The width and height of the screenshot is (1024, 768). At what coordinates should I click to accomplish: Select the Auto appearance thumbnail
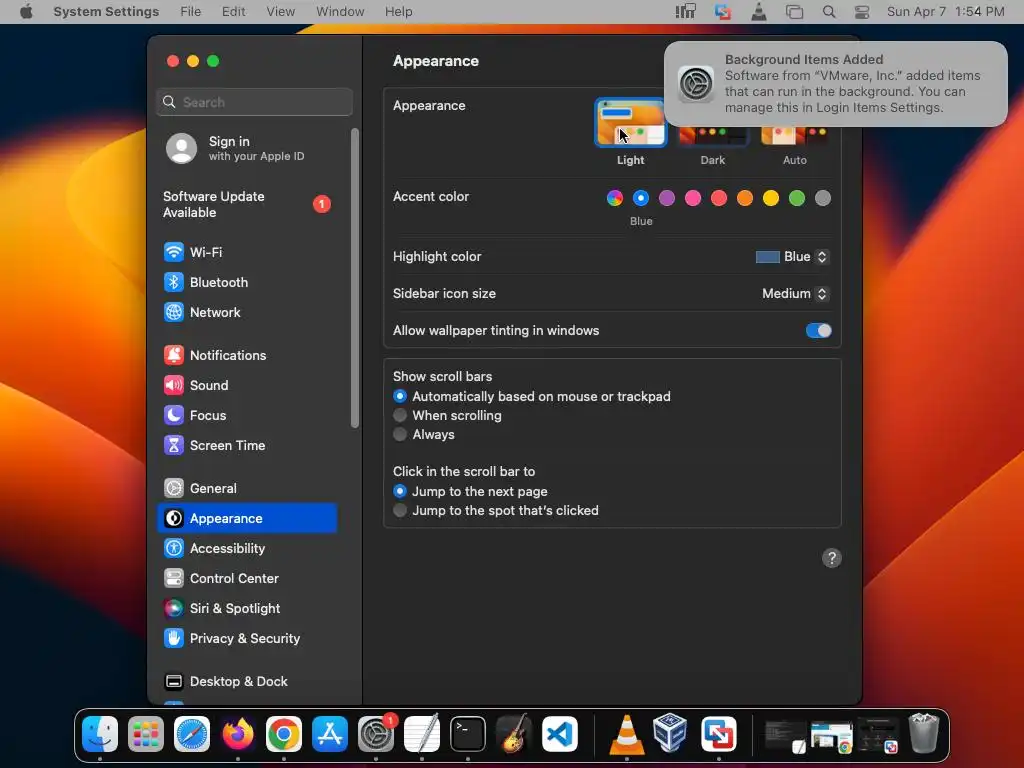(795, 135)
